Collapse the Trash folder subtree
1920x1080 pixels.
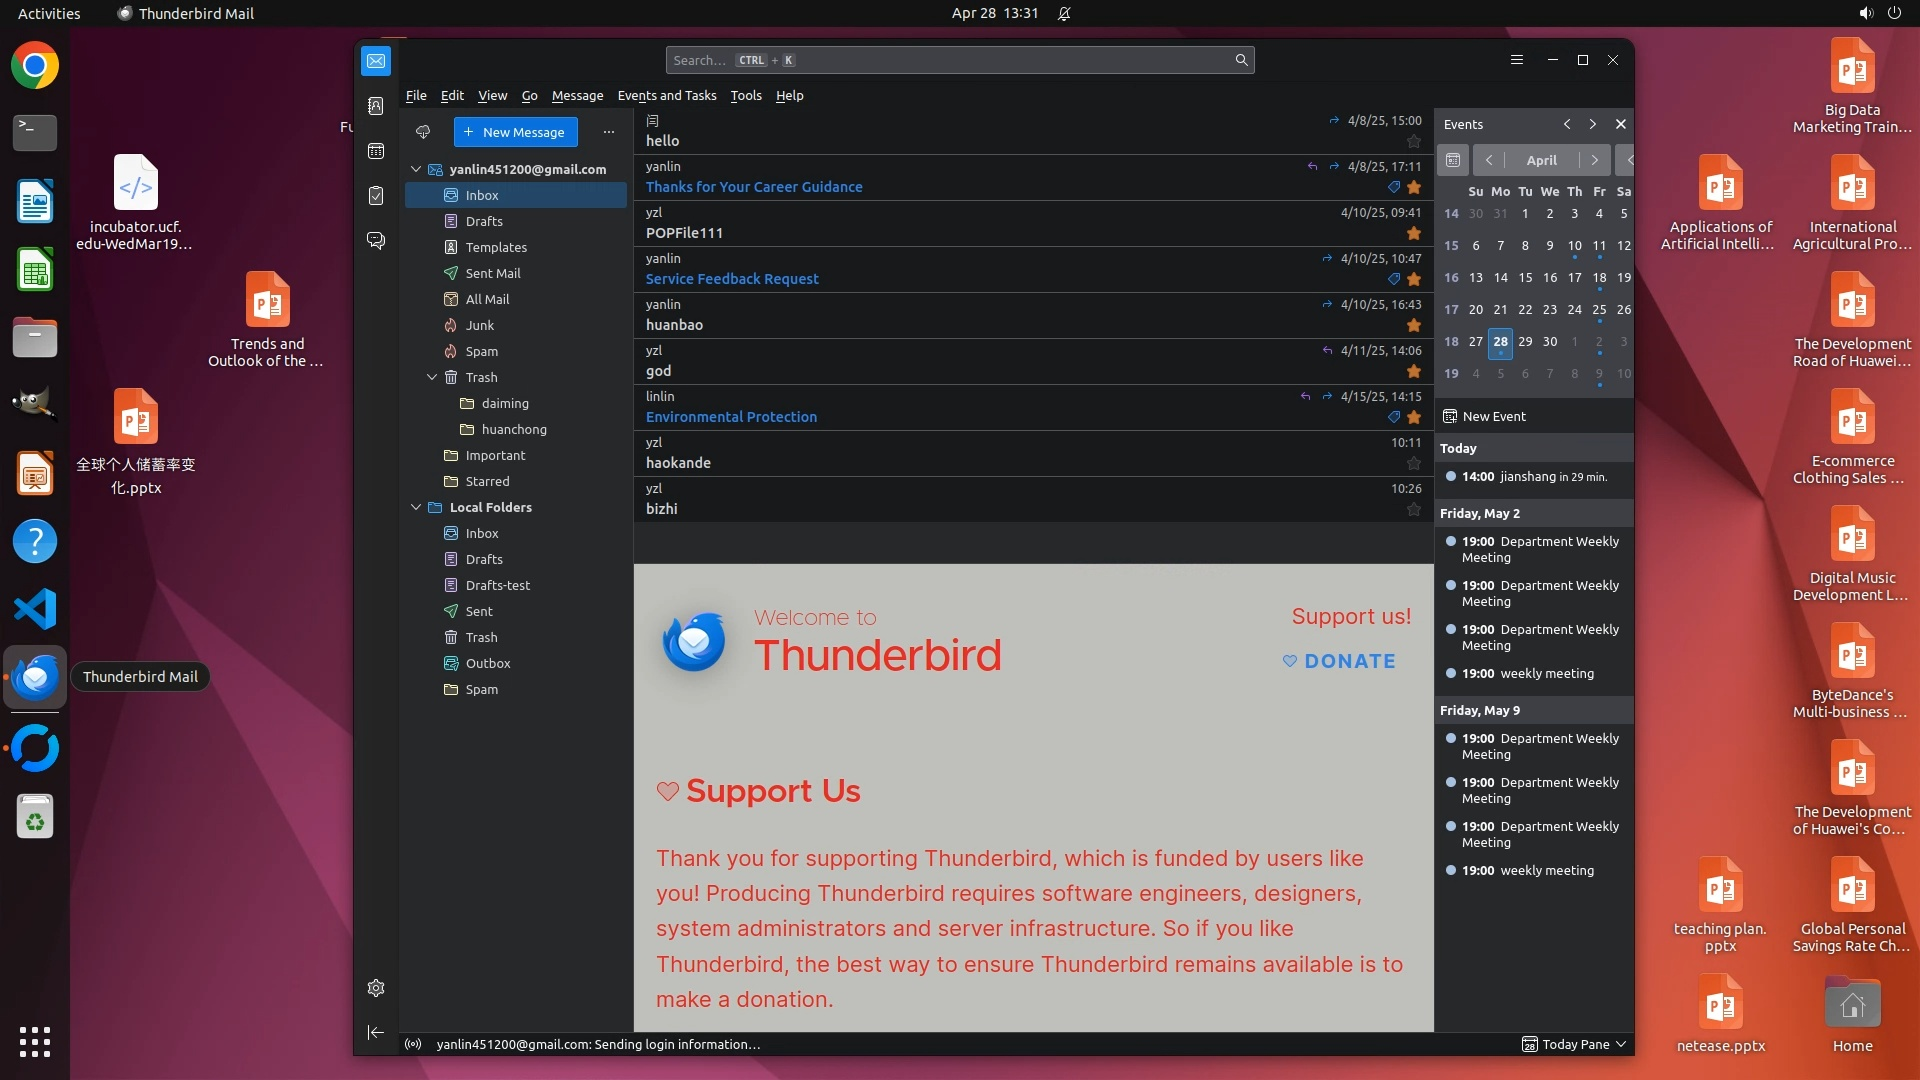(x=432, y=377)
